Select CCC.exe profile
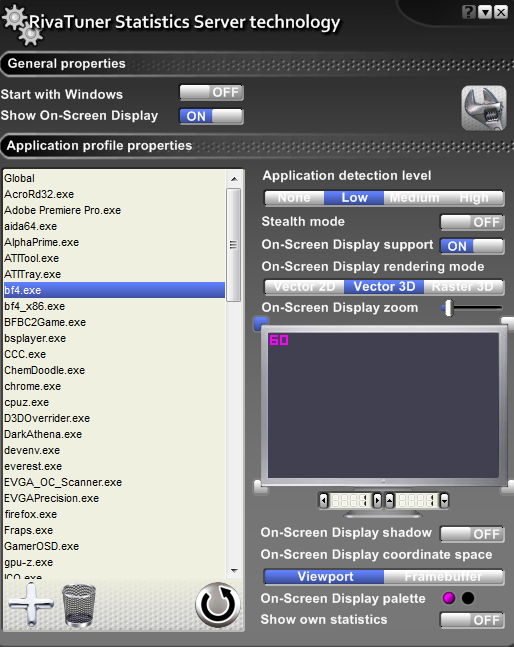This screenshot has height=647, width=514. point(114,354)
